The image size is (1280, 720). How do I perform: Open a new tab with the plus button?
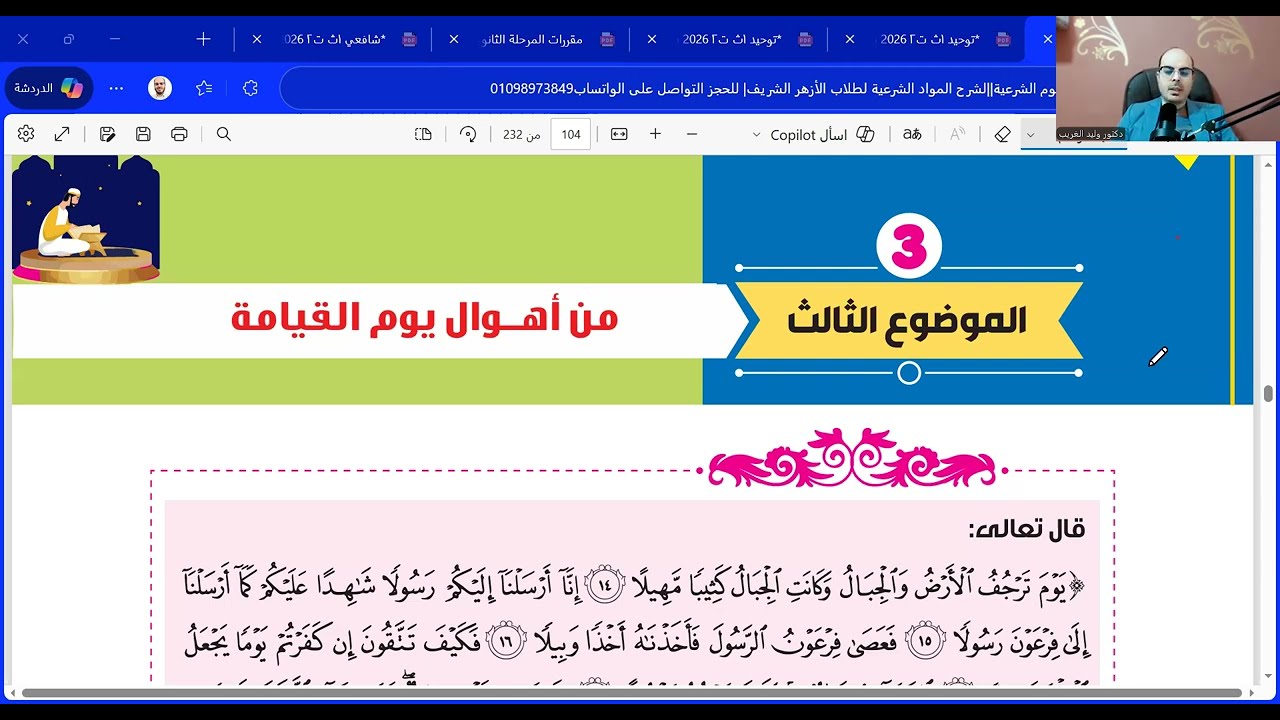point(203,39)
